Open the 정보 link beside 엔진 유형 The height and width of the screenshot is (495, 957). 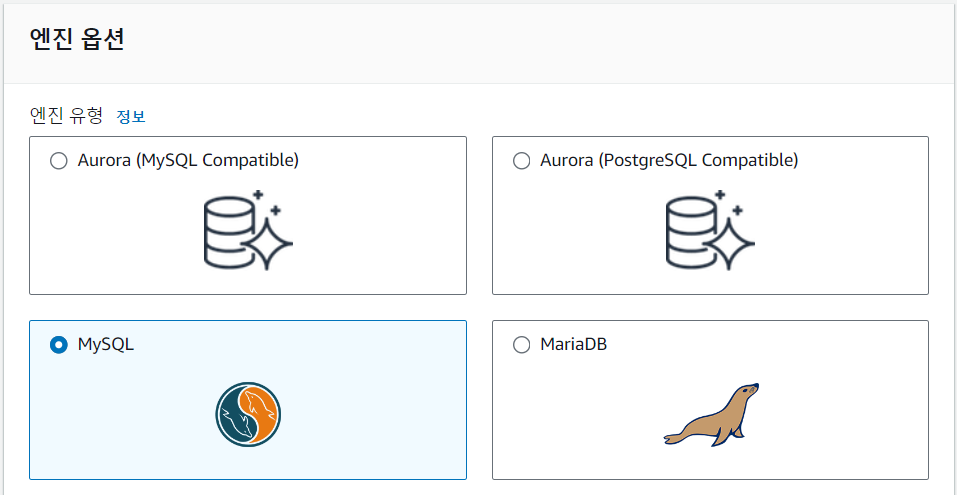pyautogui.click(x=131, y=116)
